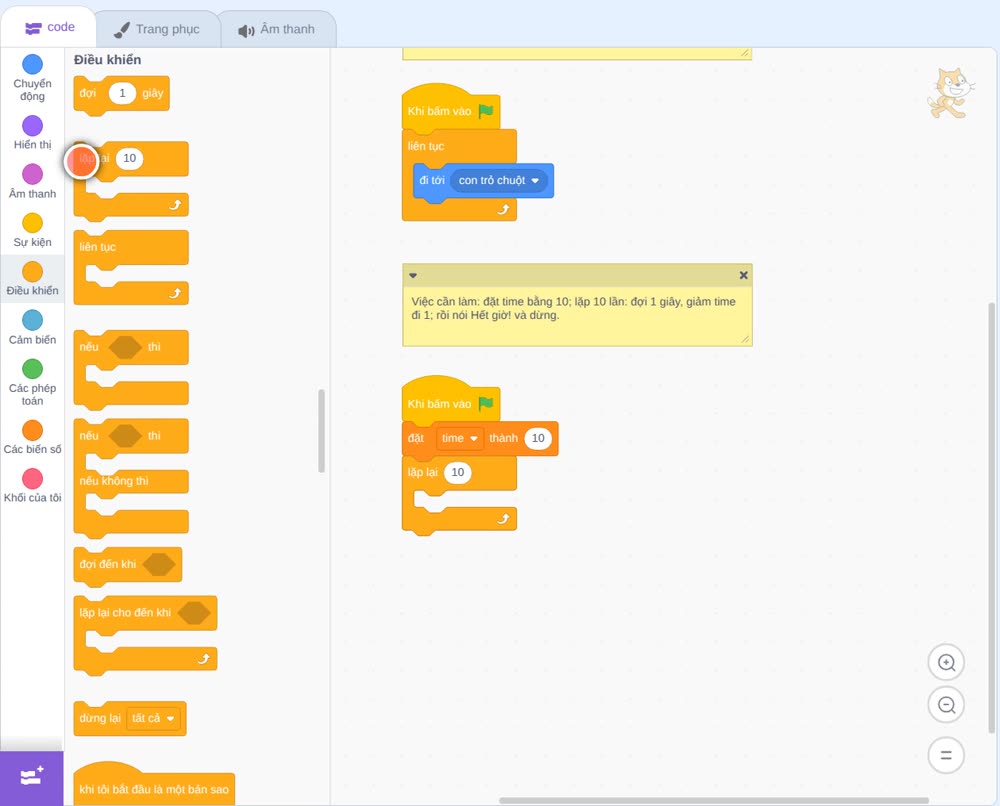Click the block palette vertical scrollbar
The height and width of the screenshot is (806, 1000).
(321, 431)
